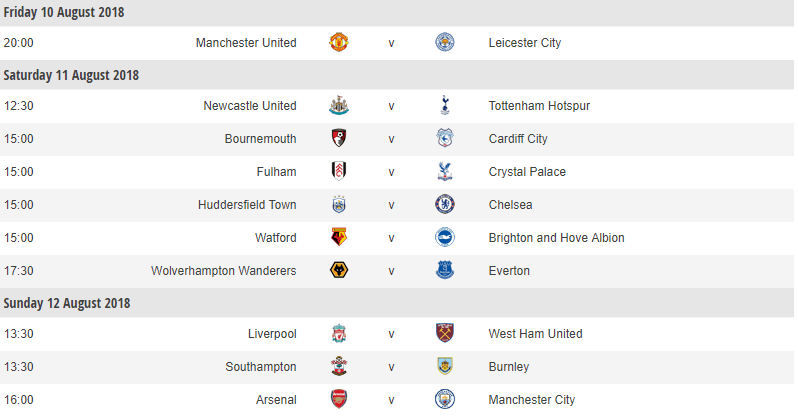Screen dimensions: 798x417
Task: Click the Manchester City club crest
Action: pyautogui.click(x=444, y=399)
